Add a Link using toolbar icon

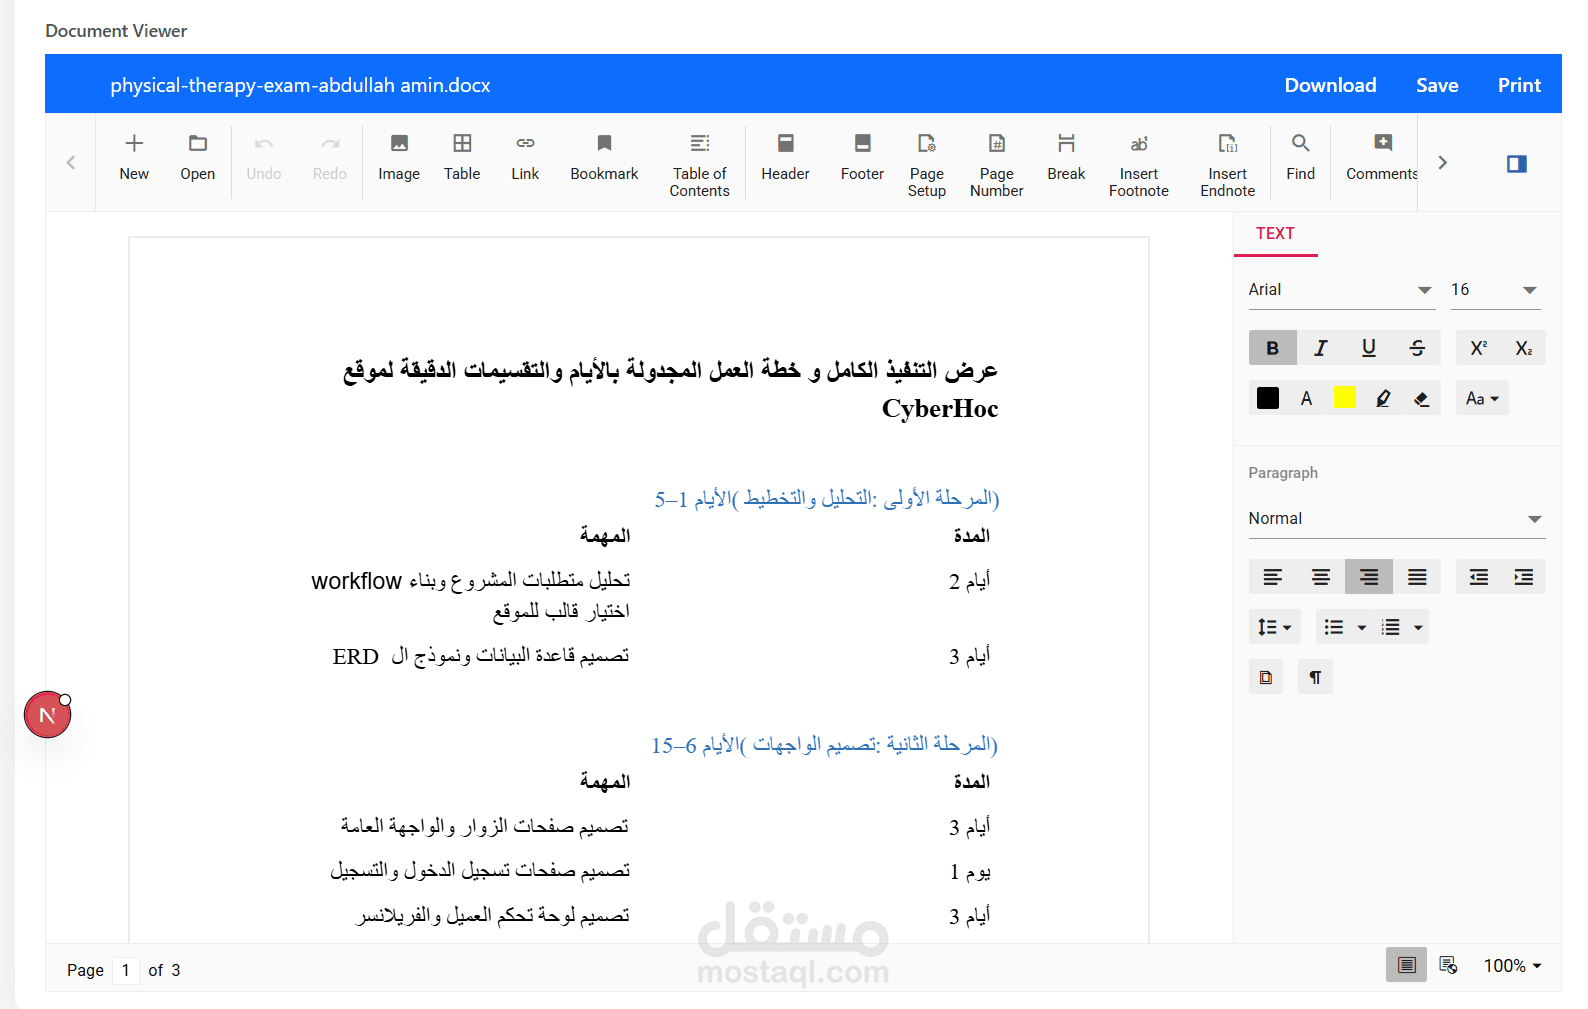click(x=525, y=158)
